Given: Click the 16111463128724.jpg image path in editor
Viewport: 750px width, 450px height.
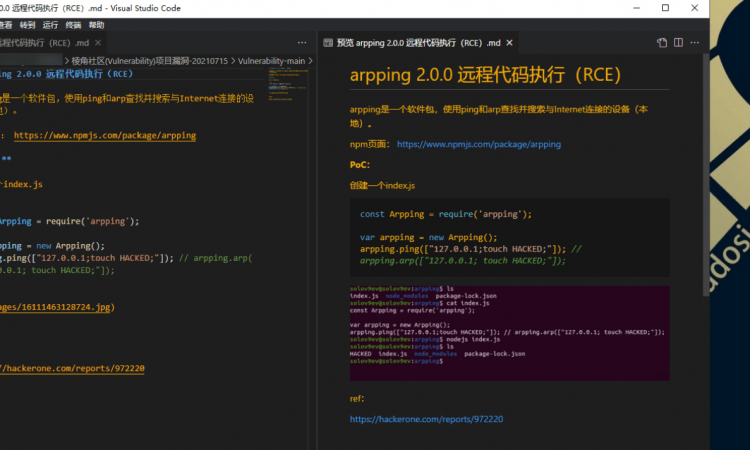Looking at the screenshot, I should (x=55, y=307).
